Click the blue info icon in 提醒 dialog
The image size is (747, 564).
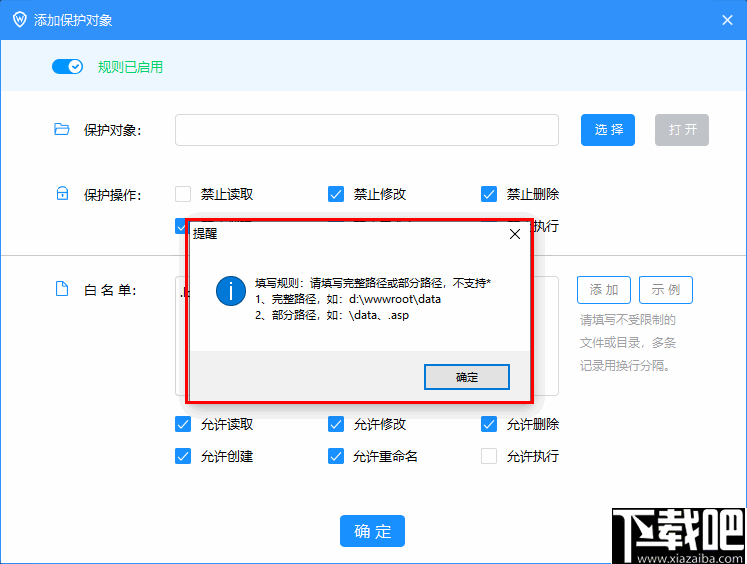click(x=231, y=291)
